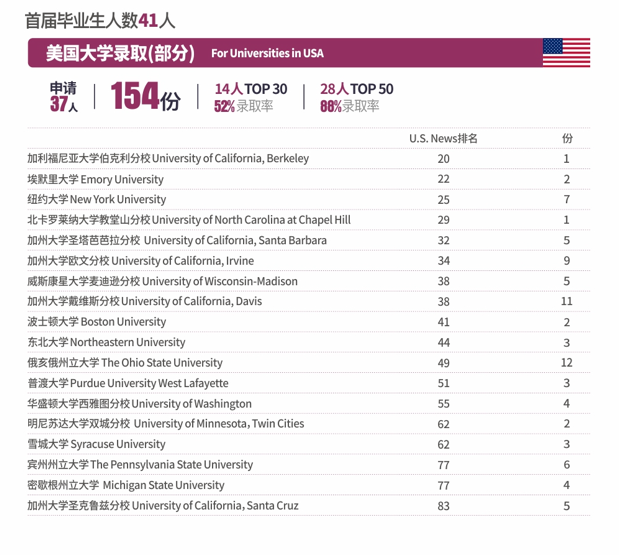This screenshot has height=555, width=619.
Task: Click rank 32 for Santa Barbara
Action: (x=443, y=240)
